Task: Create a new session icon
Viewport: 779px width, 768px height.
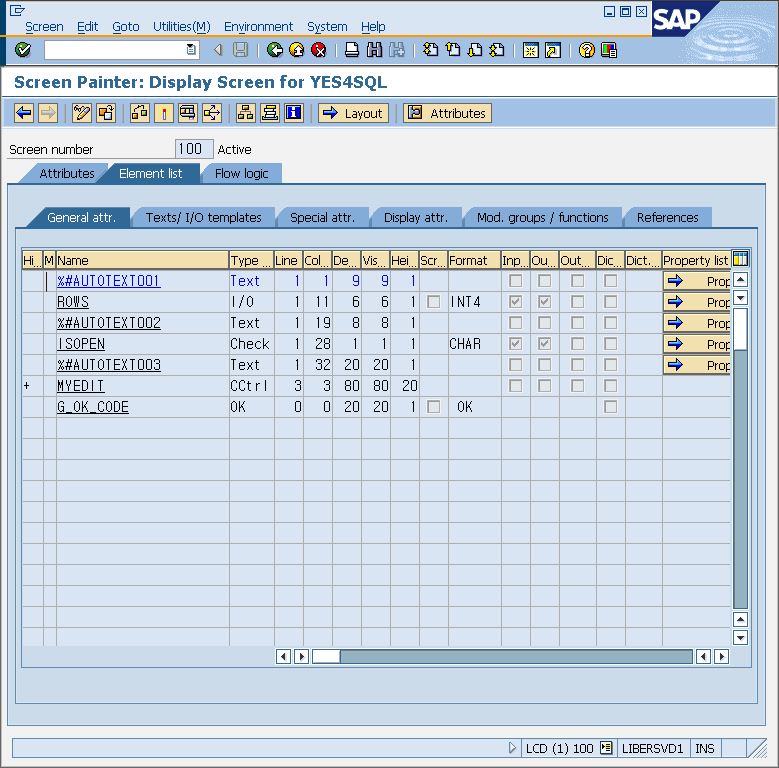Action: point(531,50)
